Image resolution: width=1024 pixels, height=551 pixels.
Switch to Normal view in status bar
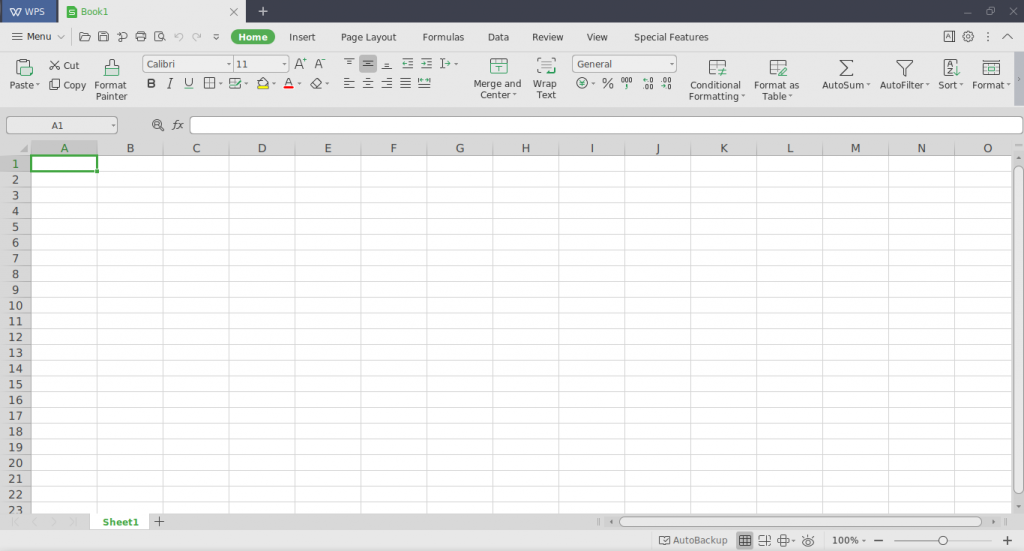click(x=744, y=541)
